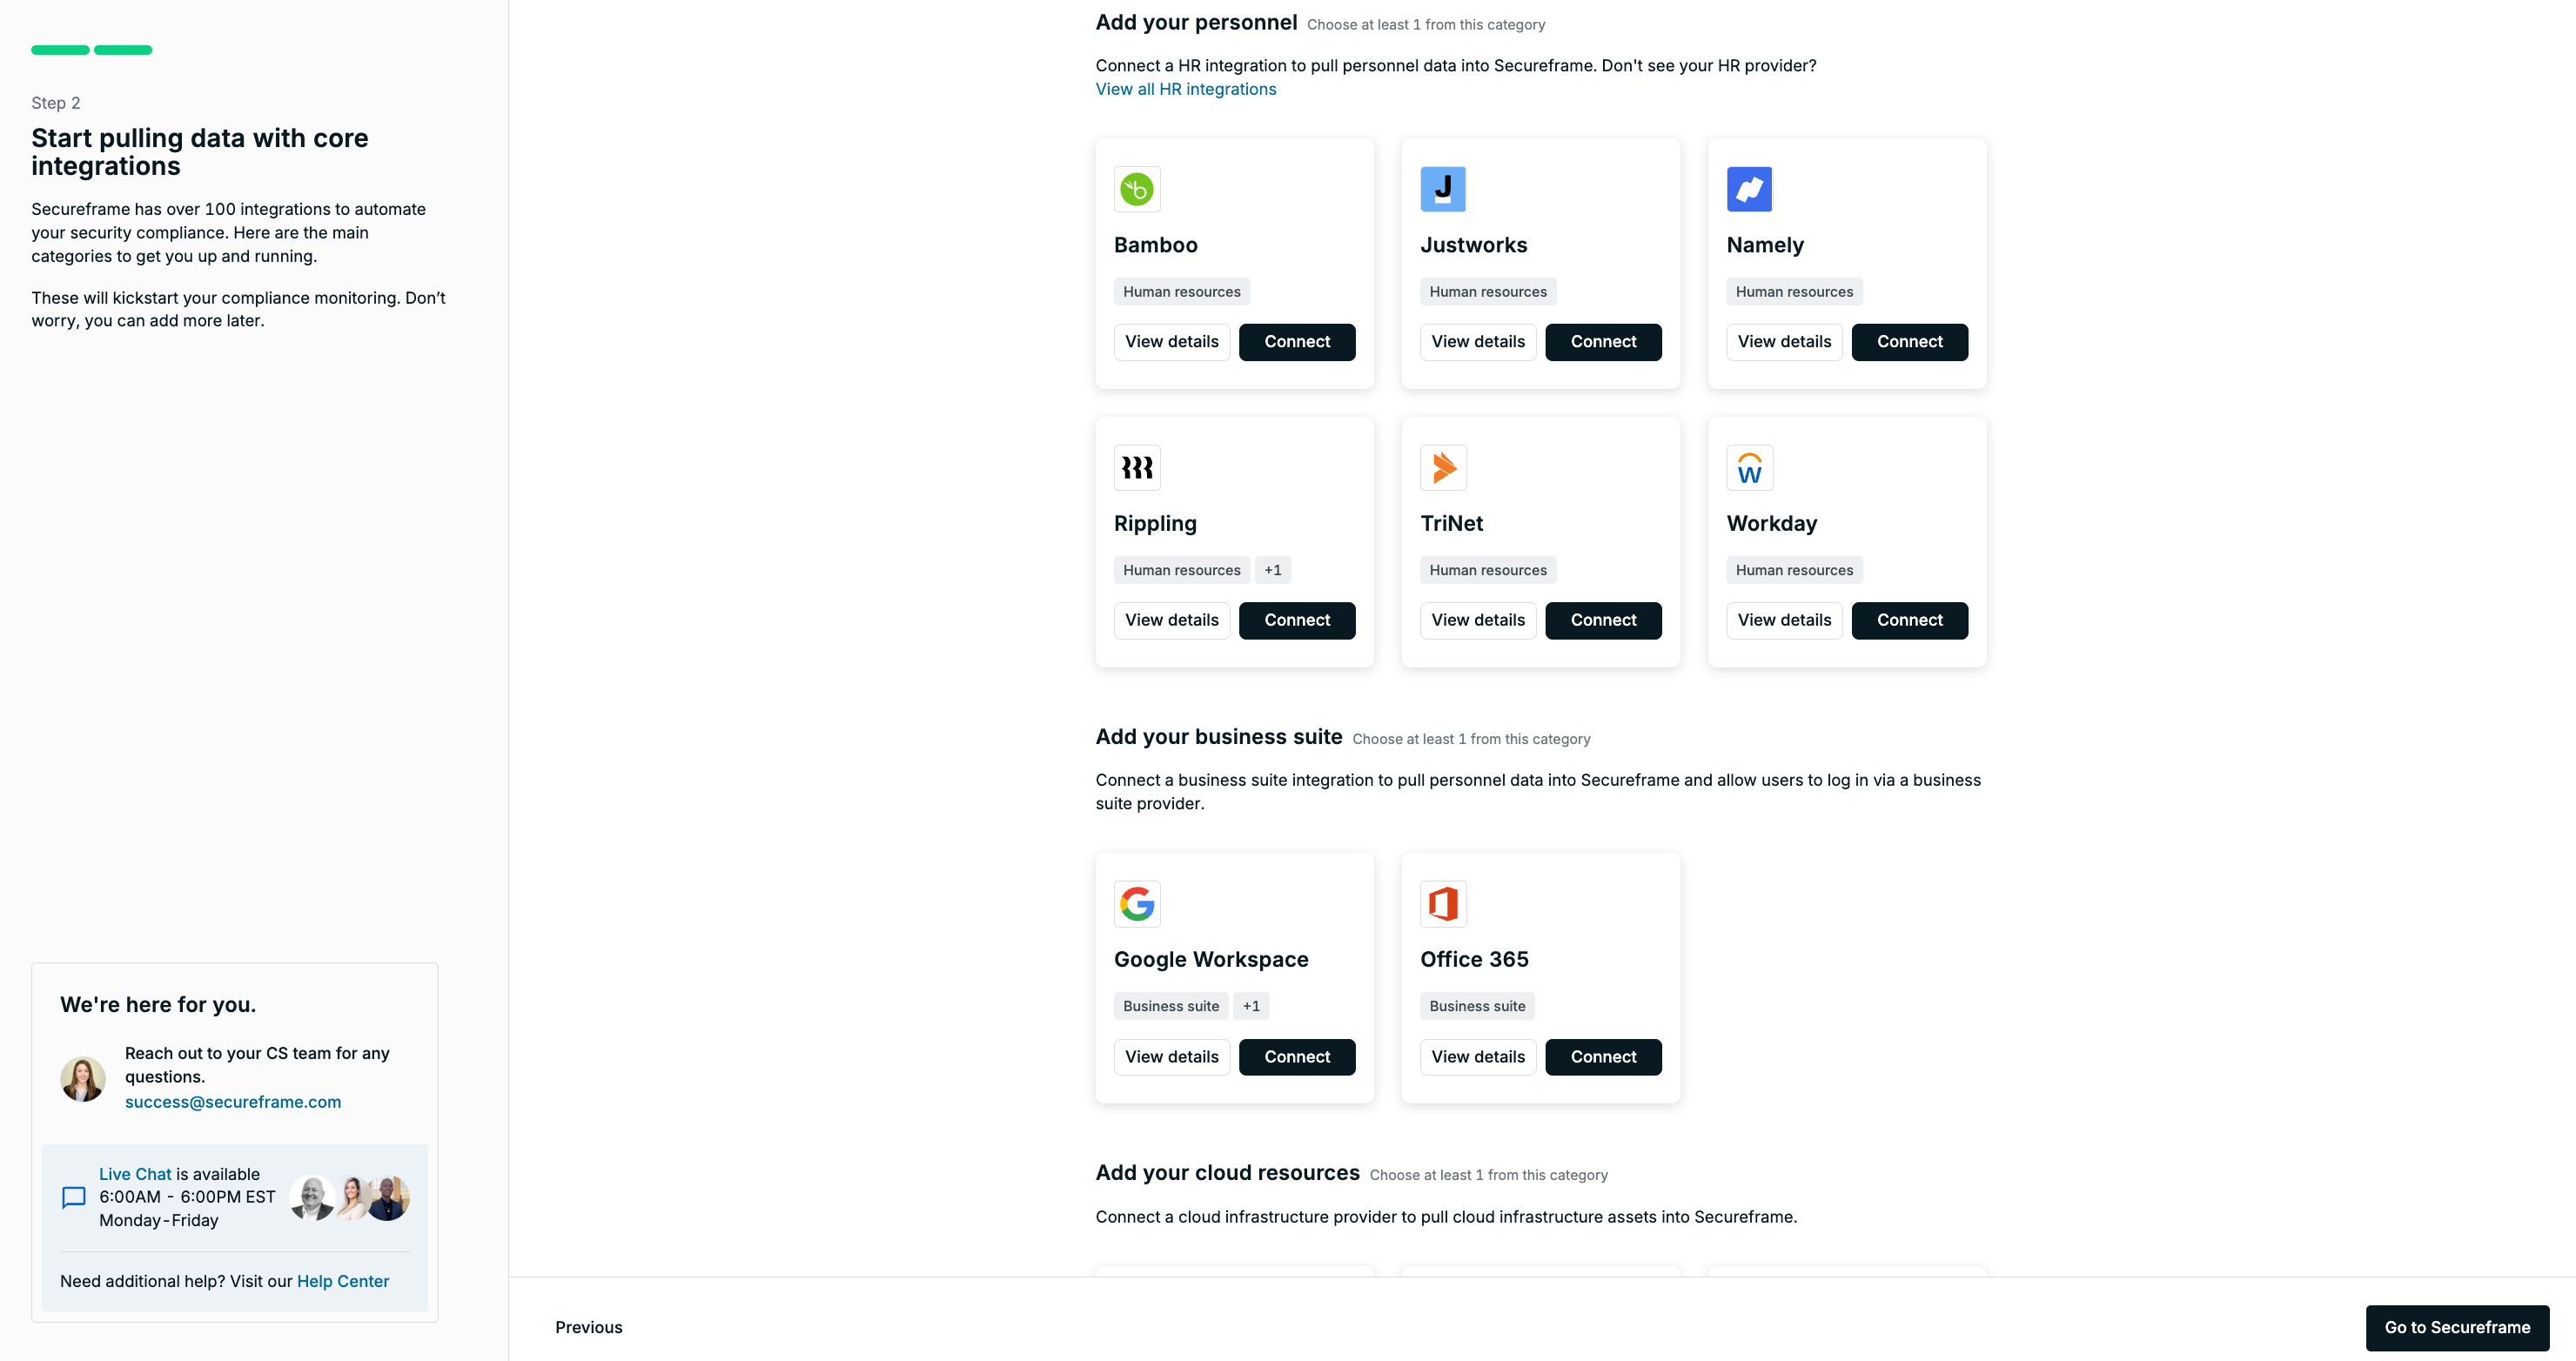Click the Workday logo icon
Image resolution: width=2576 pixels, height=1361 pixels.
pyautogui.click(x=1749, y=467)
